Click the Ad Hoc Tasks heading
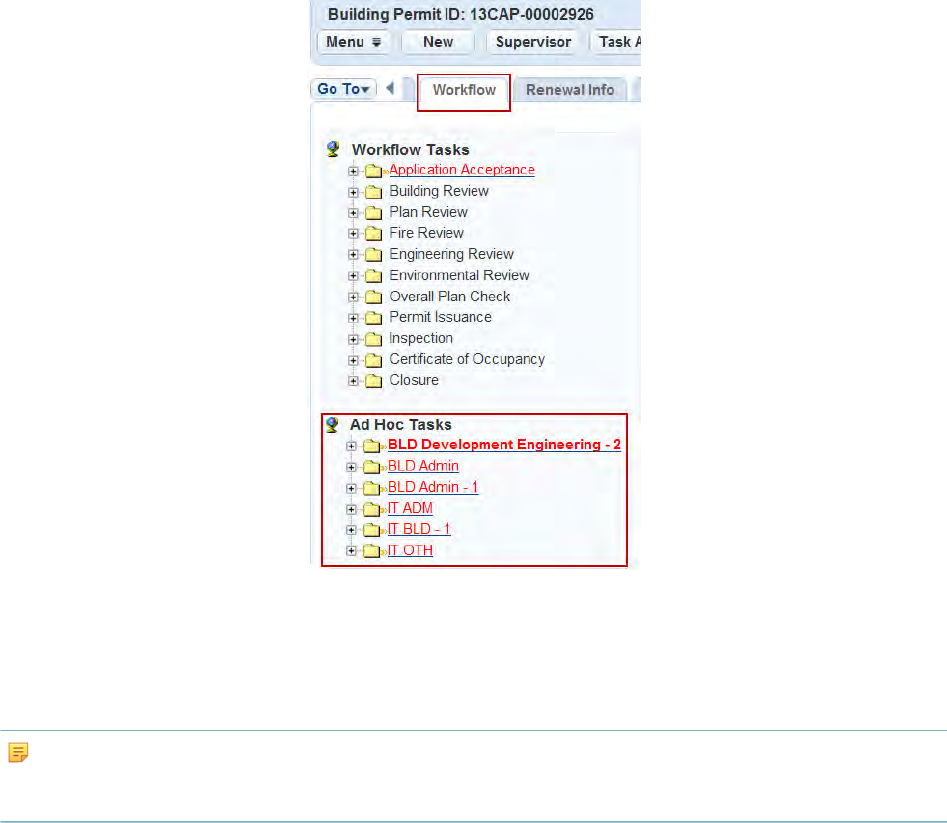 400,425
